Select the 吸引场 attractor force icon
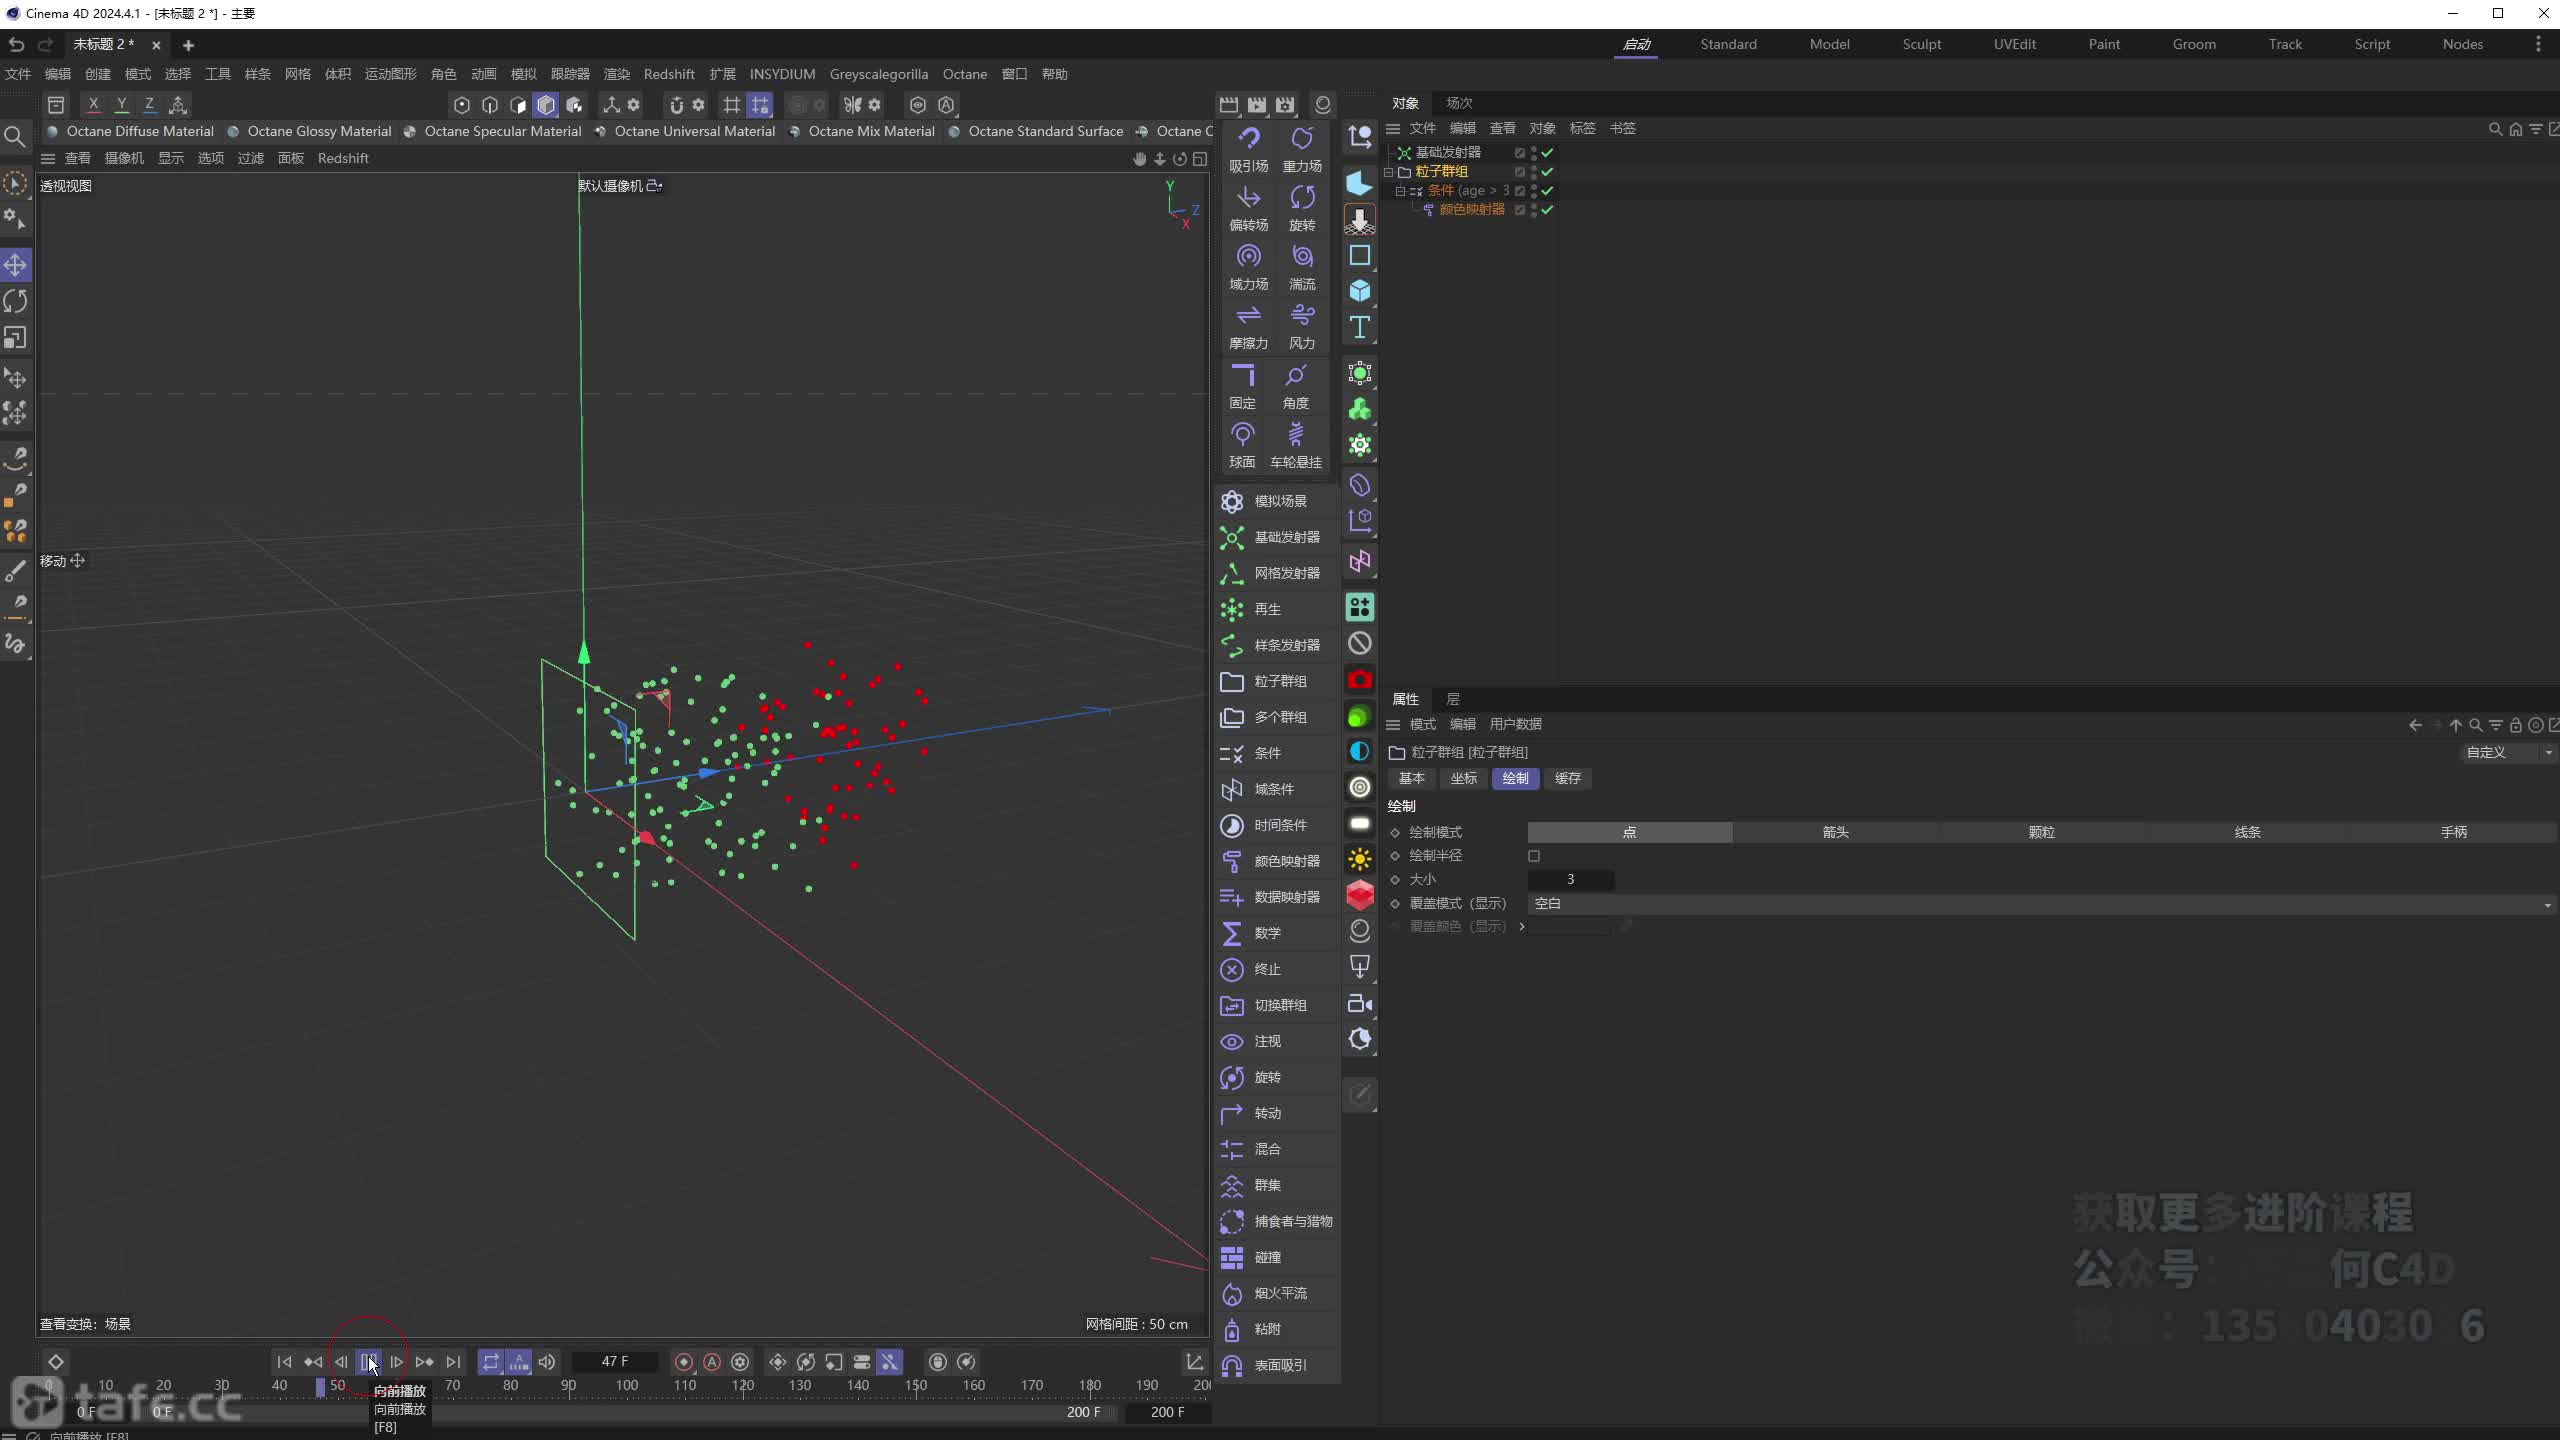 pos(1248,139)
